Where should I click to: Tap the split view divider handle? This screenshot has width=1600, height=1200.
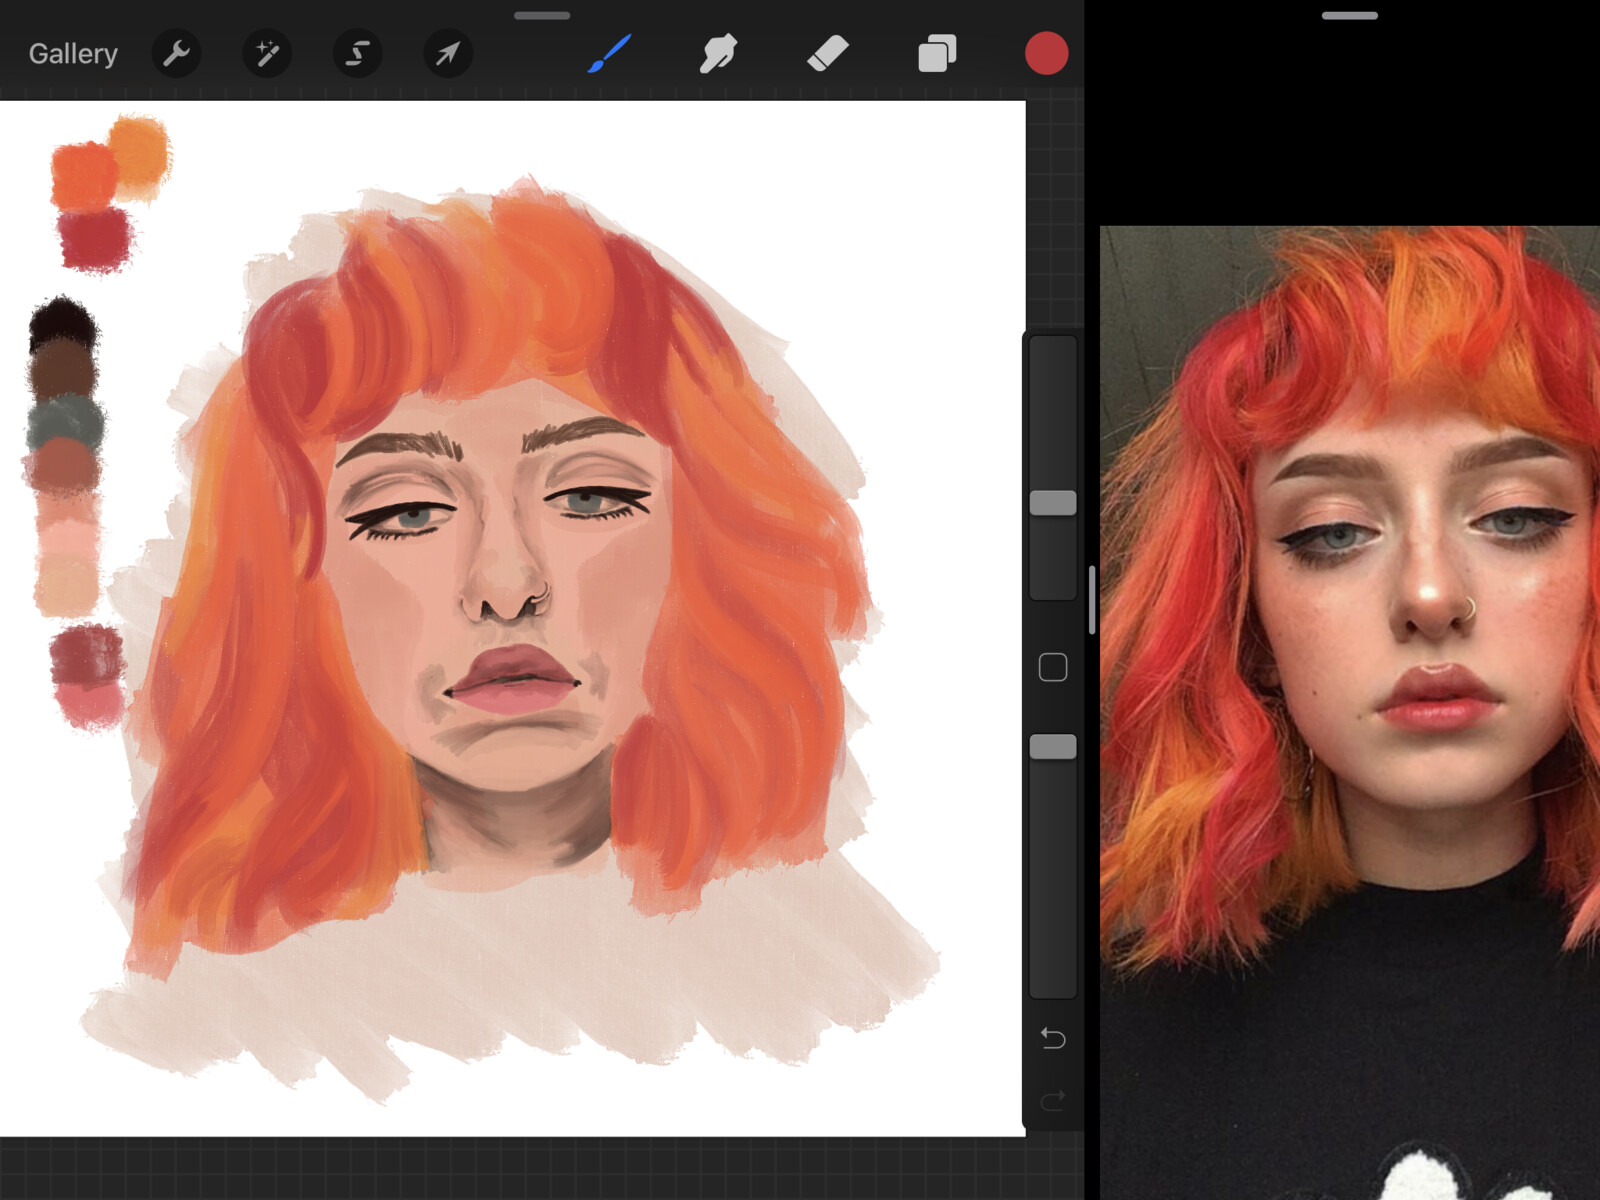(x=1092, y=600)
